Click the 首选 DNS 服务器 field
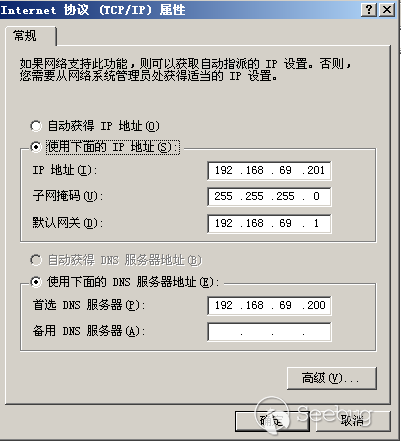The width and height of the screenshot is (401, 443). pyautogui.click(x=269, y=305)
